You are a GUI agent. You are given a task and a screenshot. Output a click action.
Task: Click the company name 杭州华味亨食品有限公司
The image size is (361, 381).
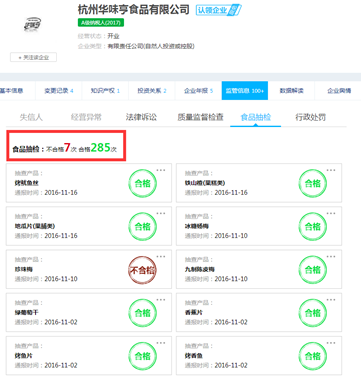coord(134,10)
